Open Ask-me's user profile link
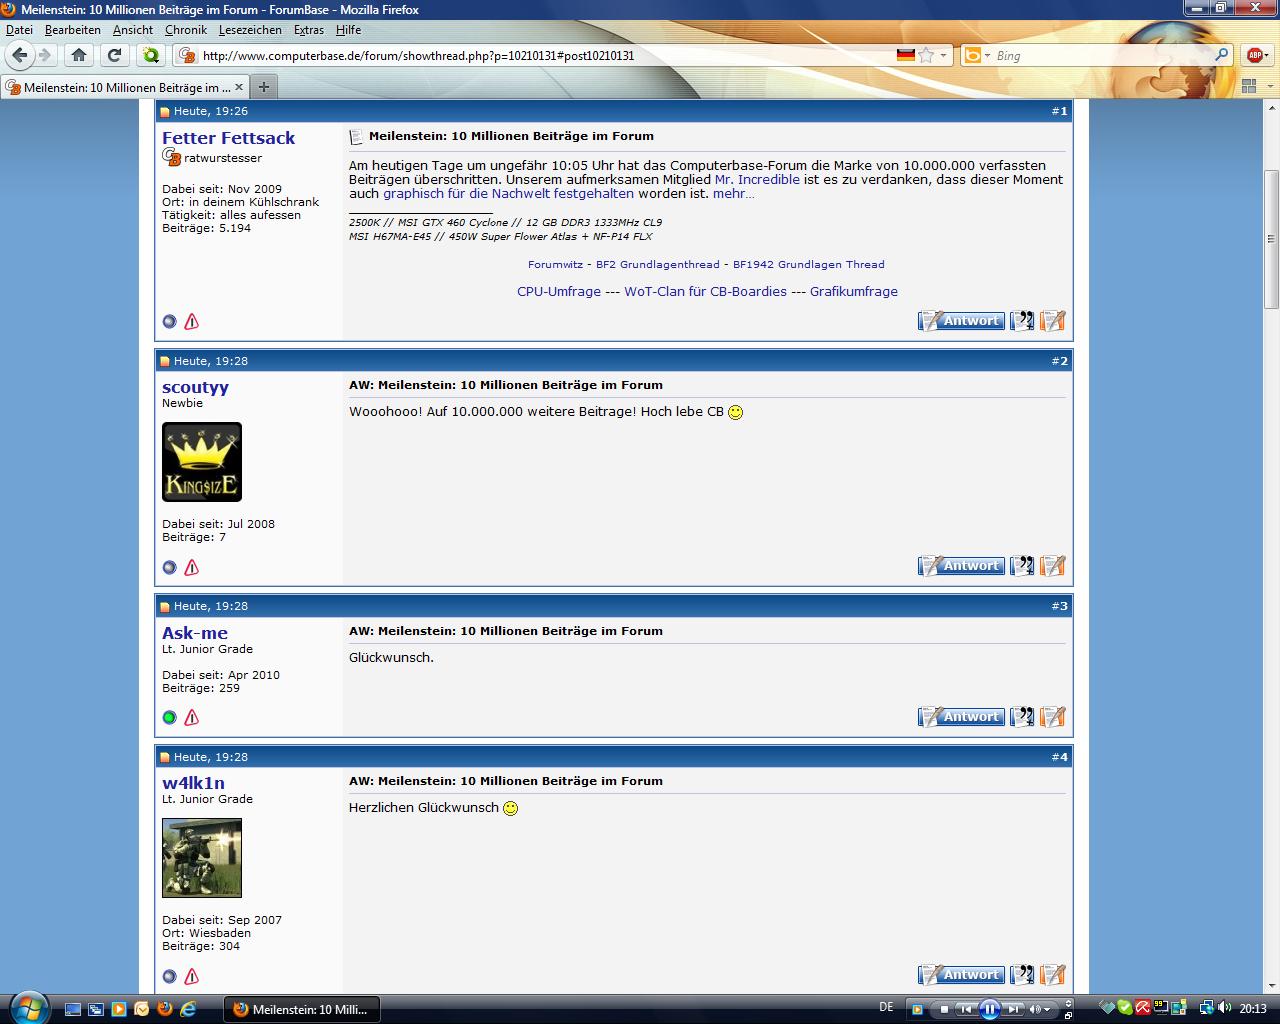 pyautogui.click(x=195, y=633)
